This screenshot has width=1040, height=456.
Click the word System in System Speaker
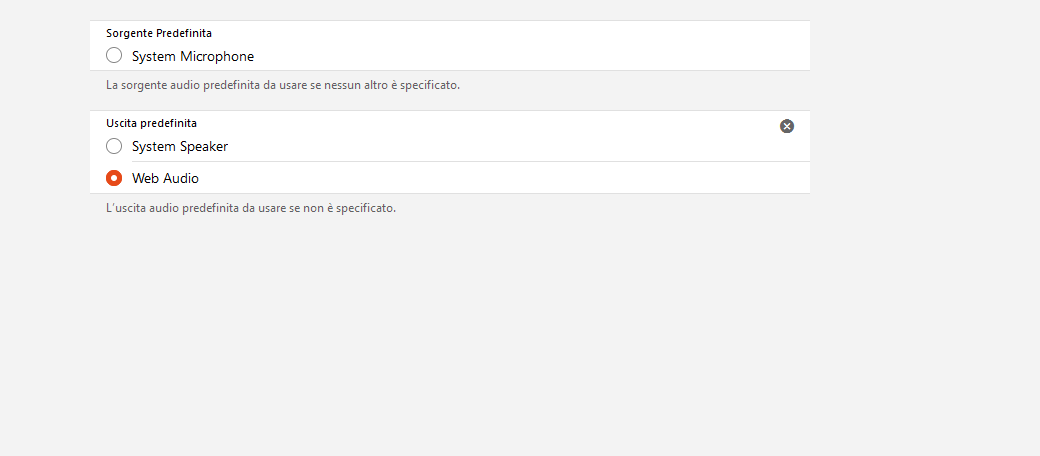tap(154, 146)
